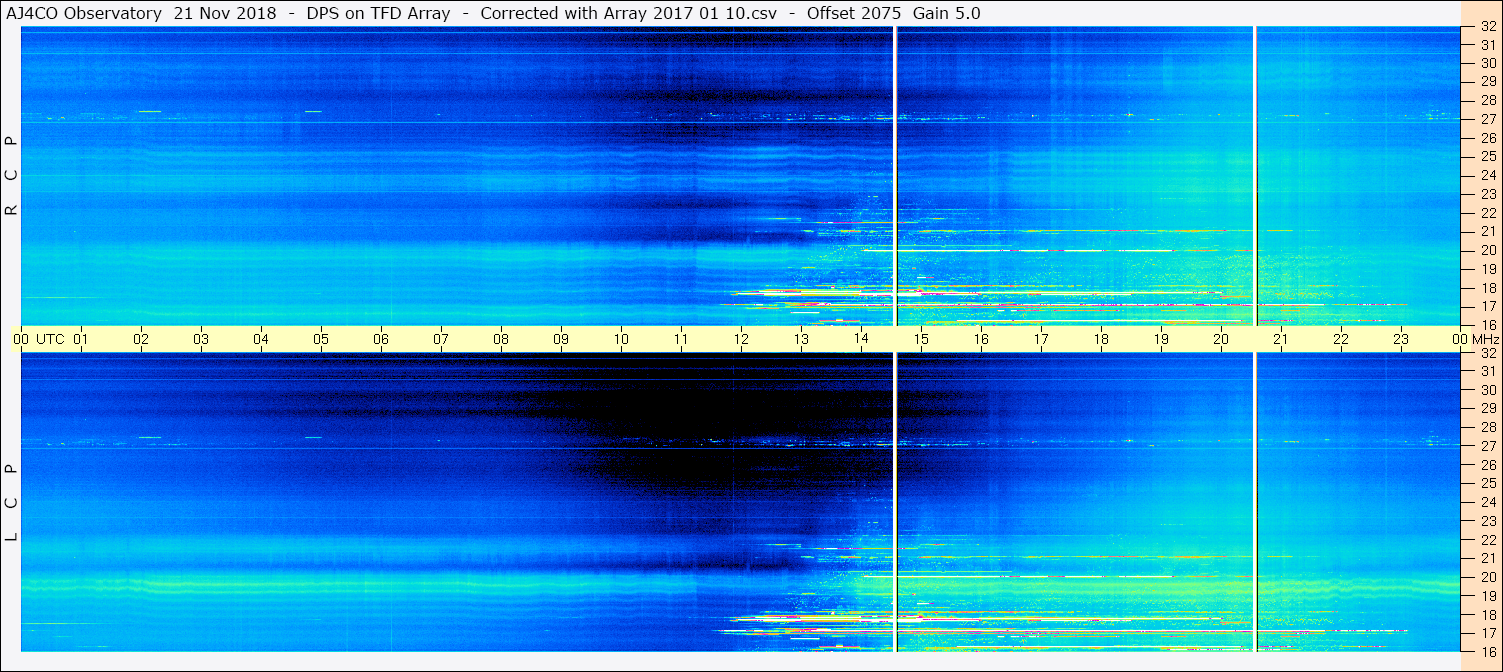
Task: Click the 16 MHz frequency label of LCP panel
Action: point(1487,651)
